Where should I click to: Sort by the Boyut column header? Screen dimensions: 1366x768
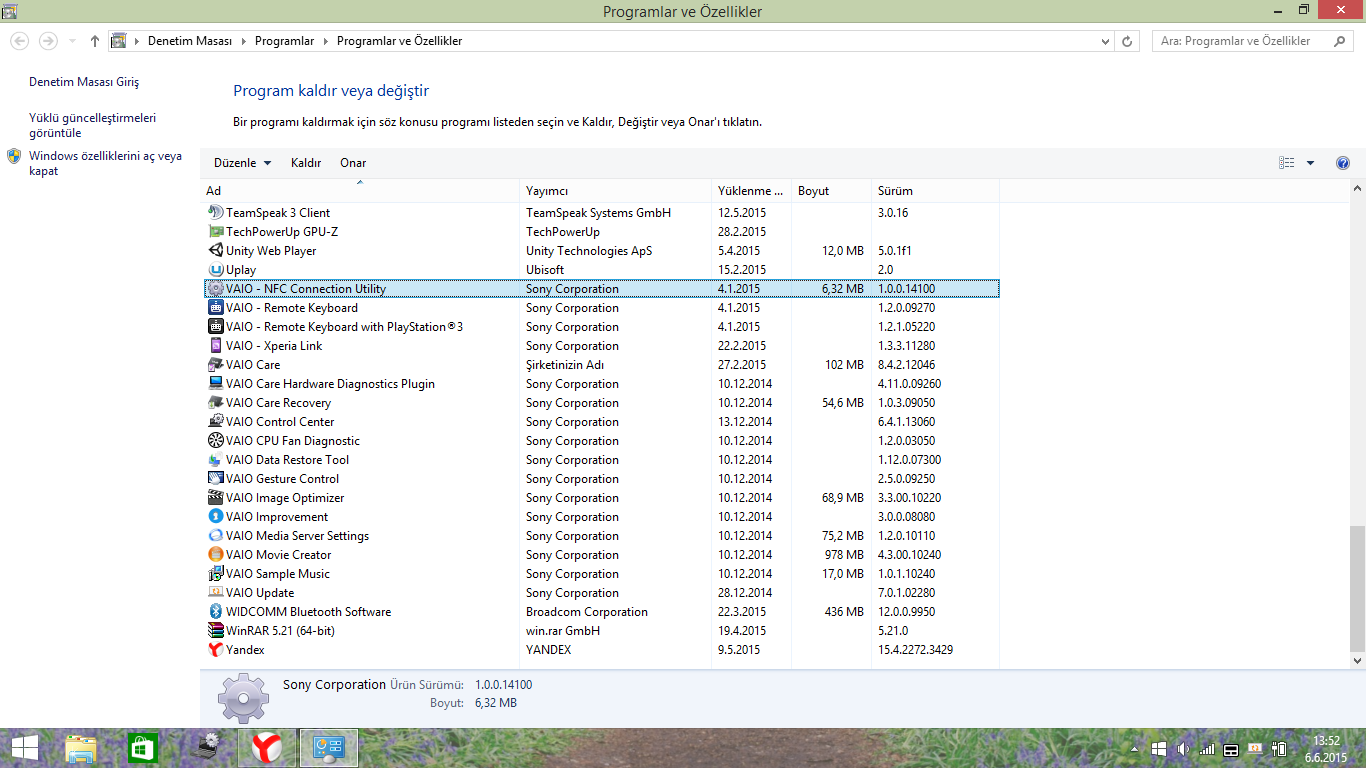click(x=832, y=191)
